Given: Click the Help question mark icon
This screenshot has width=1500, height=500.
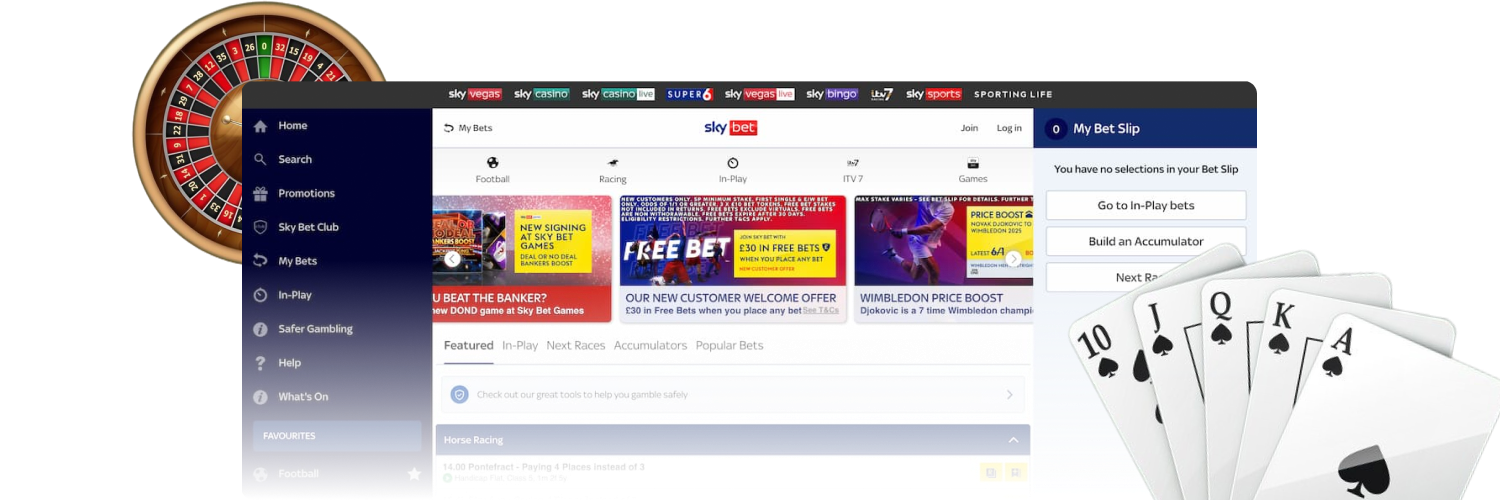Looking at the screenshot, I should [x=261, y=363].
